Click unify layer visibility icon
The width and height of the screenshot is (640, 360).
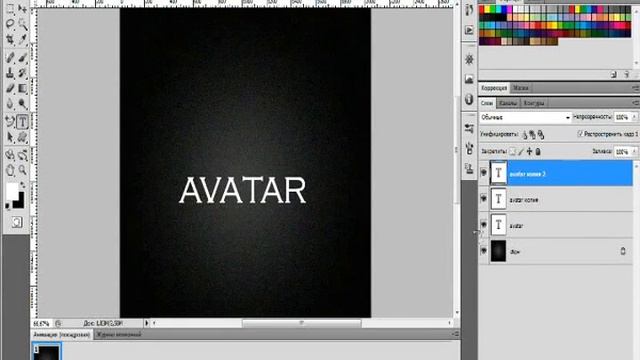(532, 134)
